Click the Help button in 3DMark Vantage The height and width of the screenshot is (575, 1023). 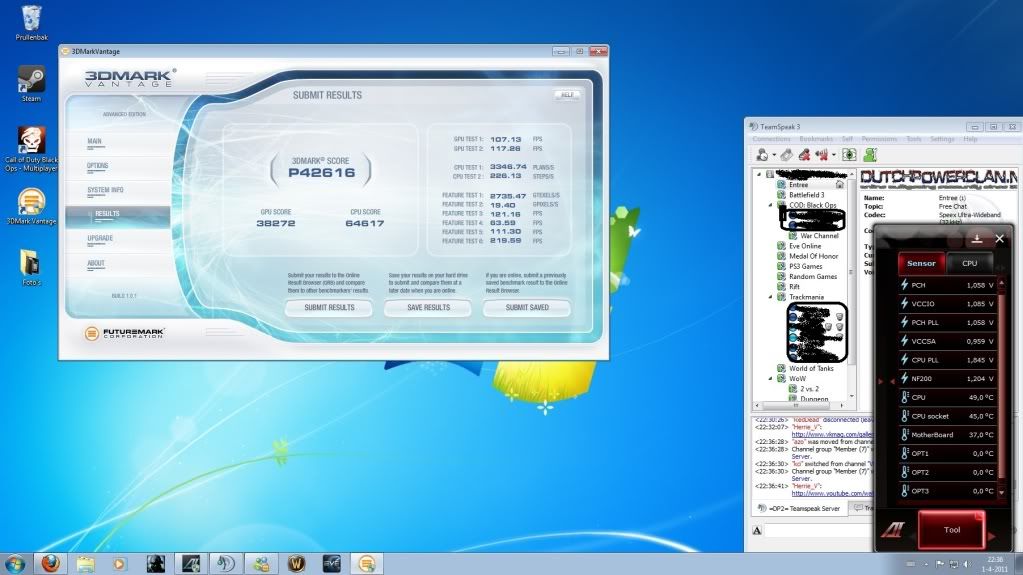pyautogui.click(x=567, y=95)
